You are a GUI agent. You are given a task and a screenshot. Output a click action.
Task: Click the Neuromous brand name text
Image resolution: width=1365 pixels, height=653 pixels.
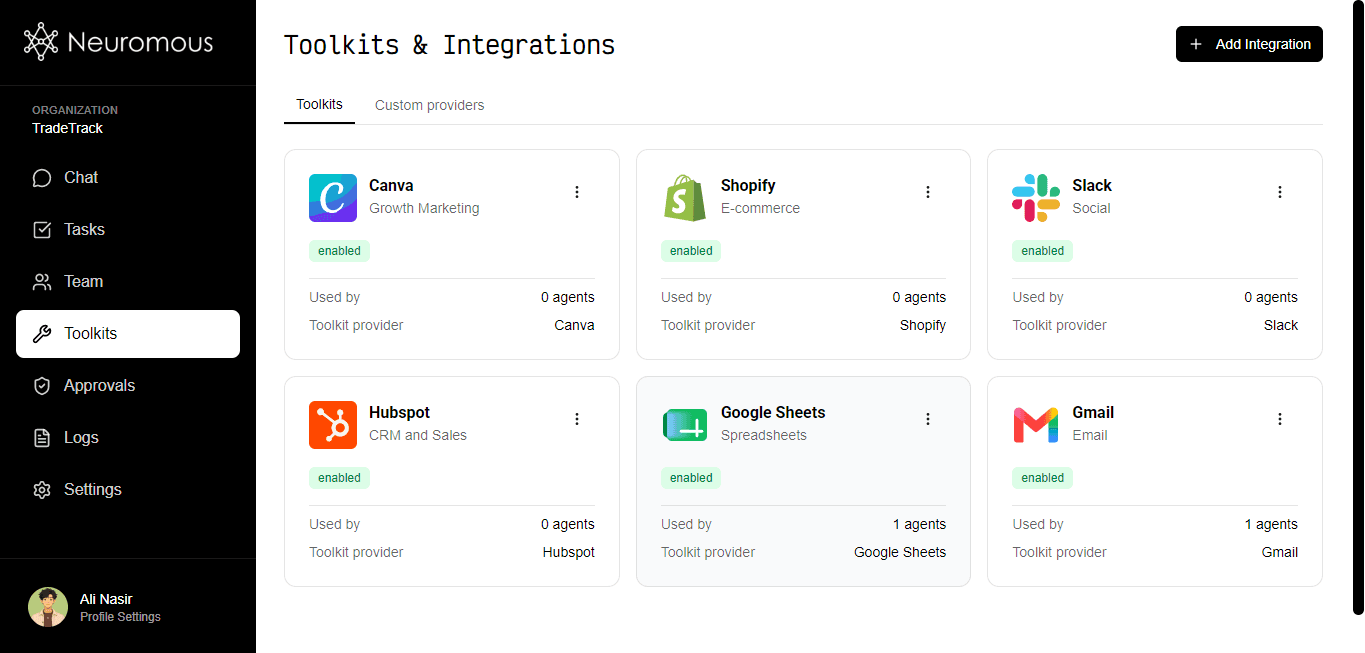(140, 42)
